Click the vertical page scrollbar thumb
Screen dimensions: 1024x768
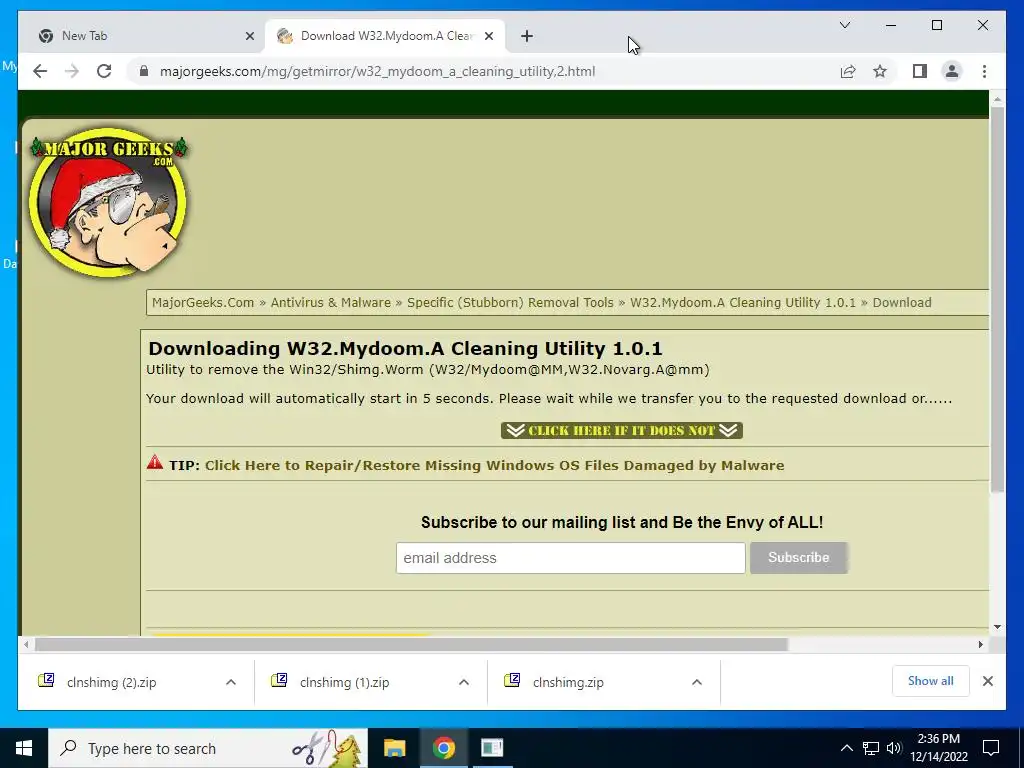pos(997,299)
